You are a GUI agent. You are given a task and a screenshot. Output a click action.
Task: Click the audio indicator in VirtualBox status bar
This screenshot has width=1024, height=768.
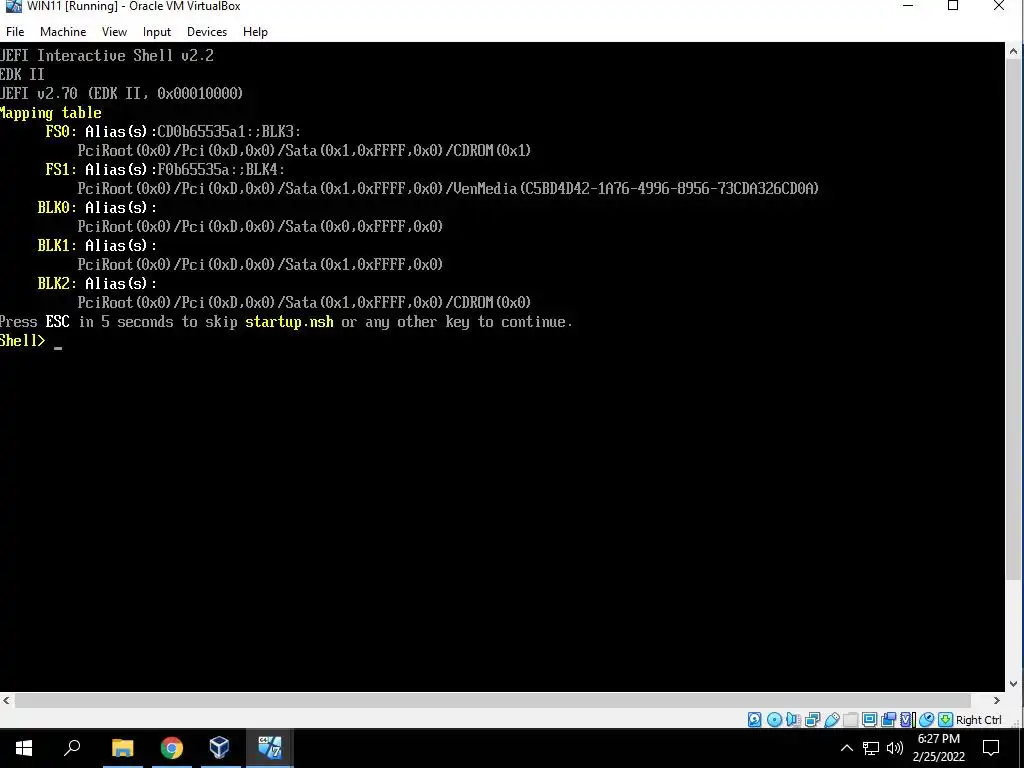(793, 720)
